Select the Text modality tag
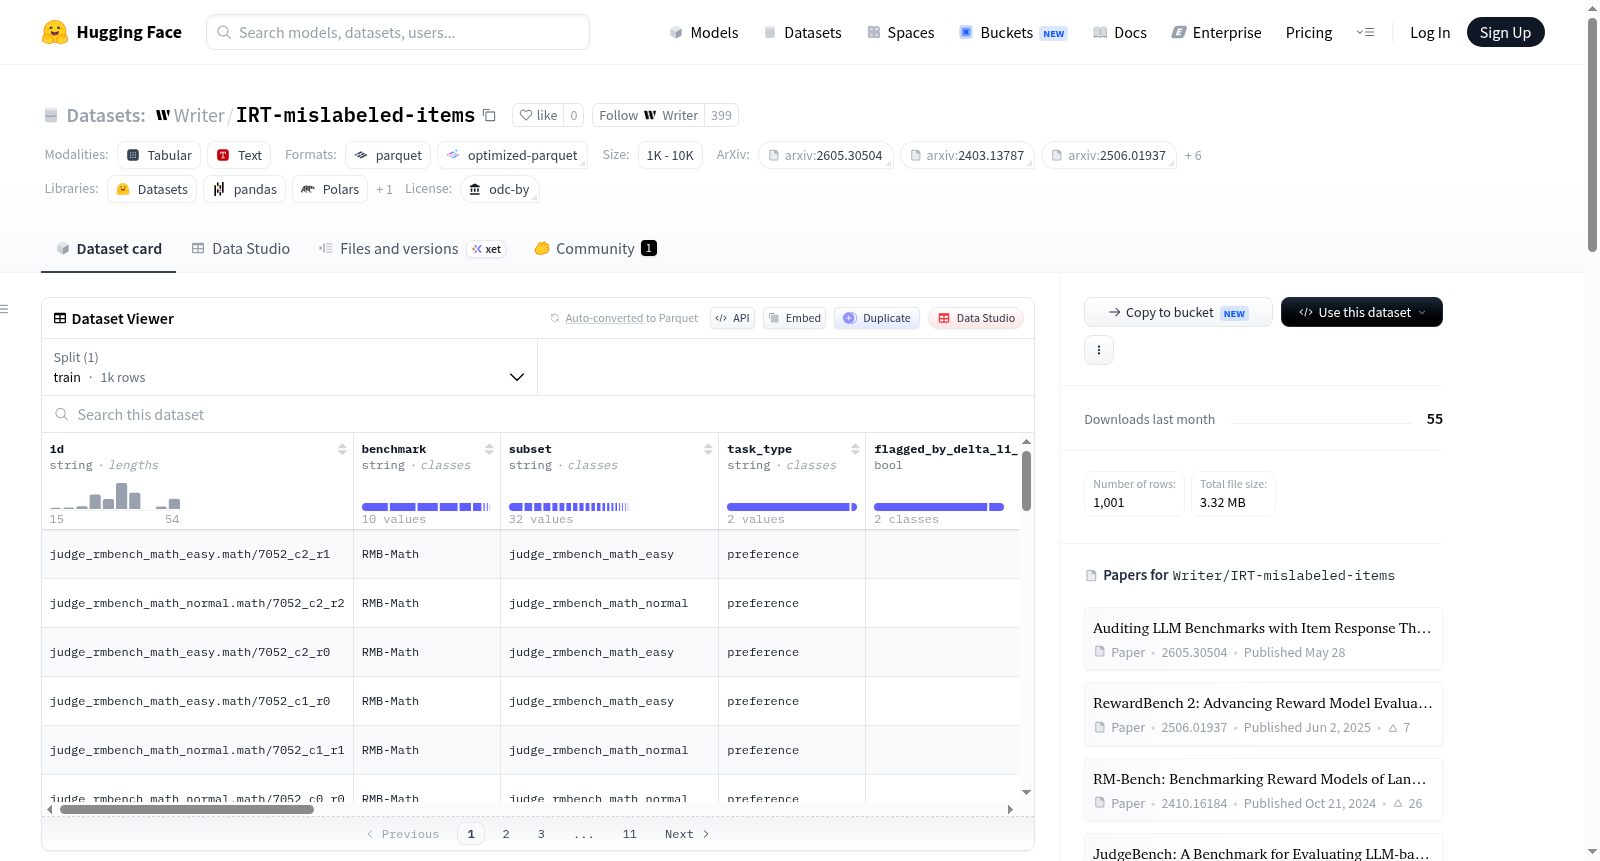 [239, 156]
